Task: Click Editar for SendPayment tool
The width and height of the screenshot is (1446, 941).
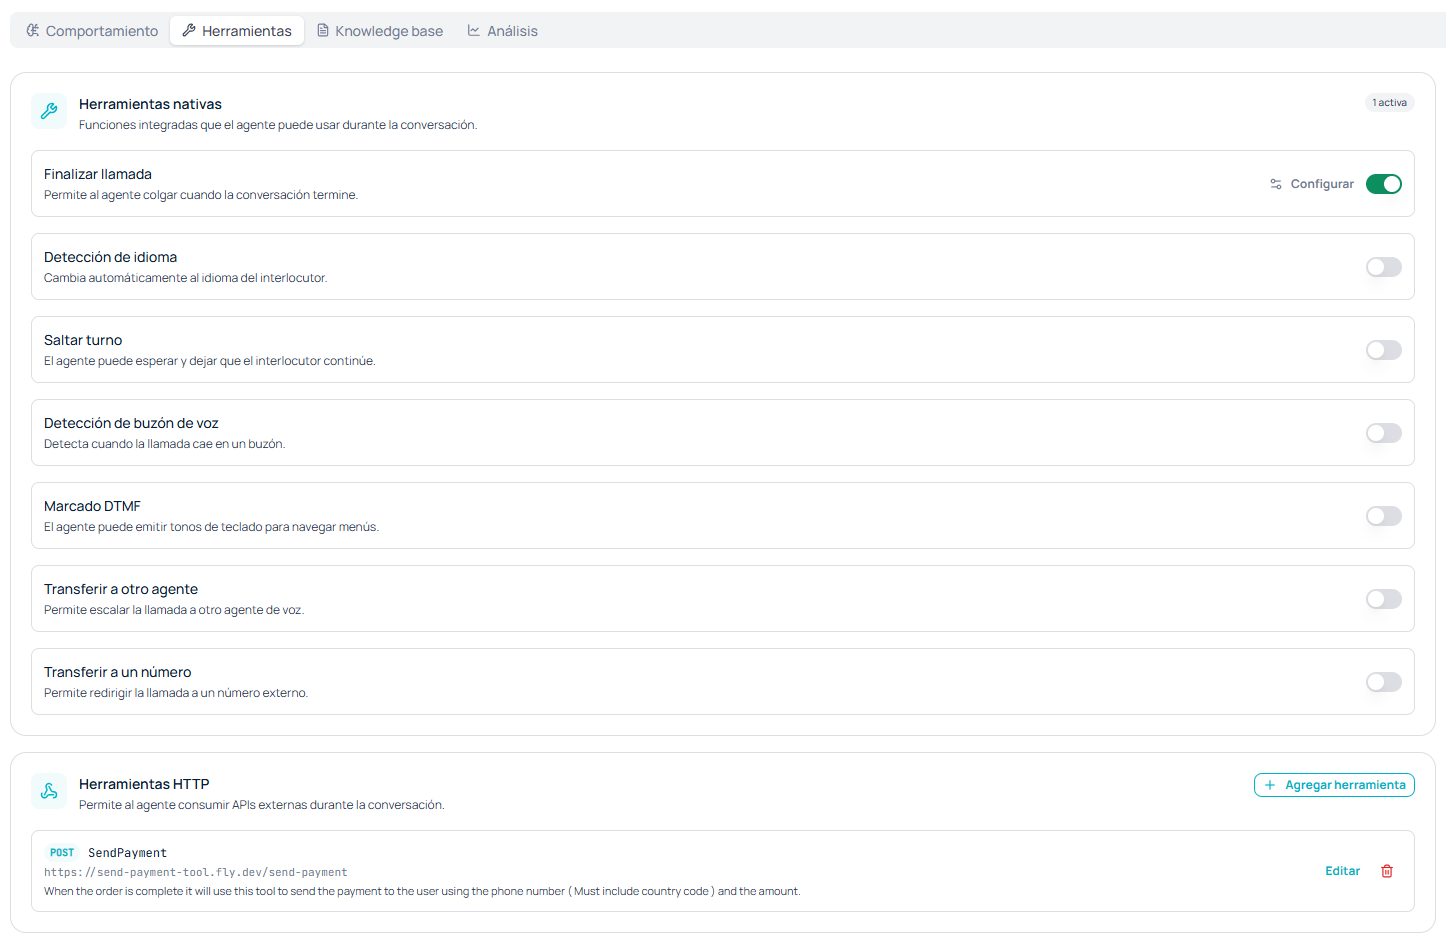Action: tap(1342, 871)
